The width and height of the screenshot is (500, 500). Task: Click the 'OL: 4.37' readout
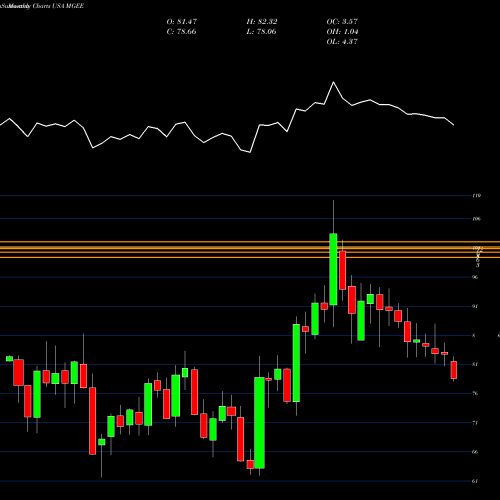click(342, 42)
